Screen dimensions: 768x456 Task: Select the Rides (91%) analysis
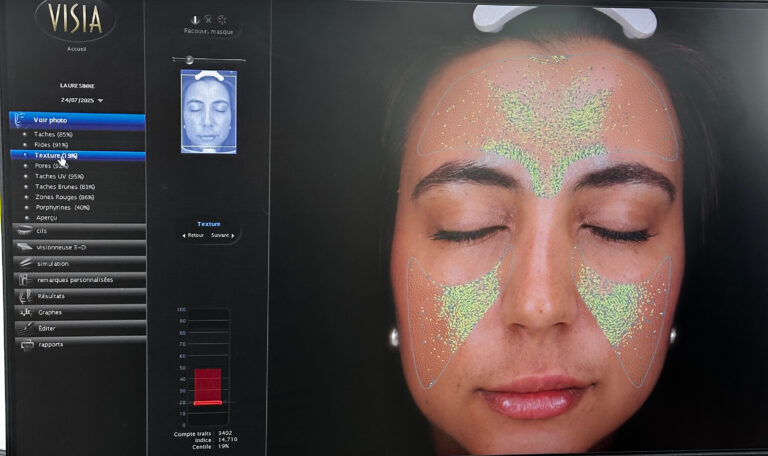(x=51, y=145)
